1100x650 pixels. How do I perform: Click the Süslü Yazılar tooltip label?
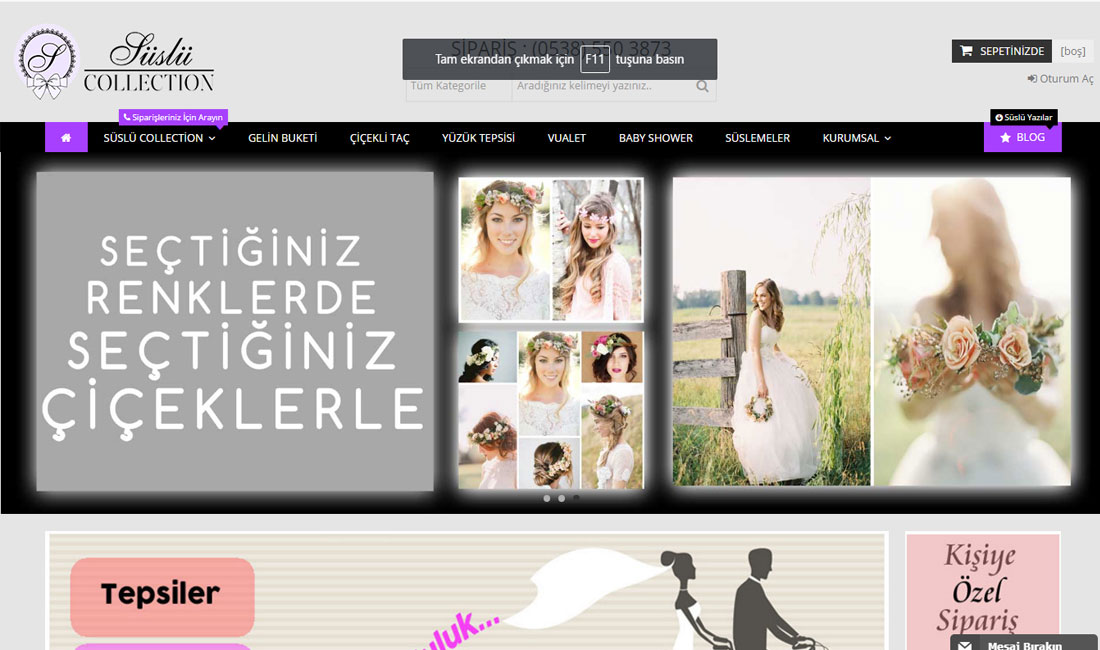pyautogui.click(x=1024, y=117)
